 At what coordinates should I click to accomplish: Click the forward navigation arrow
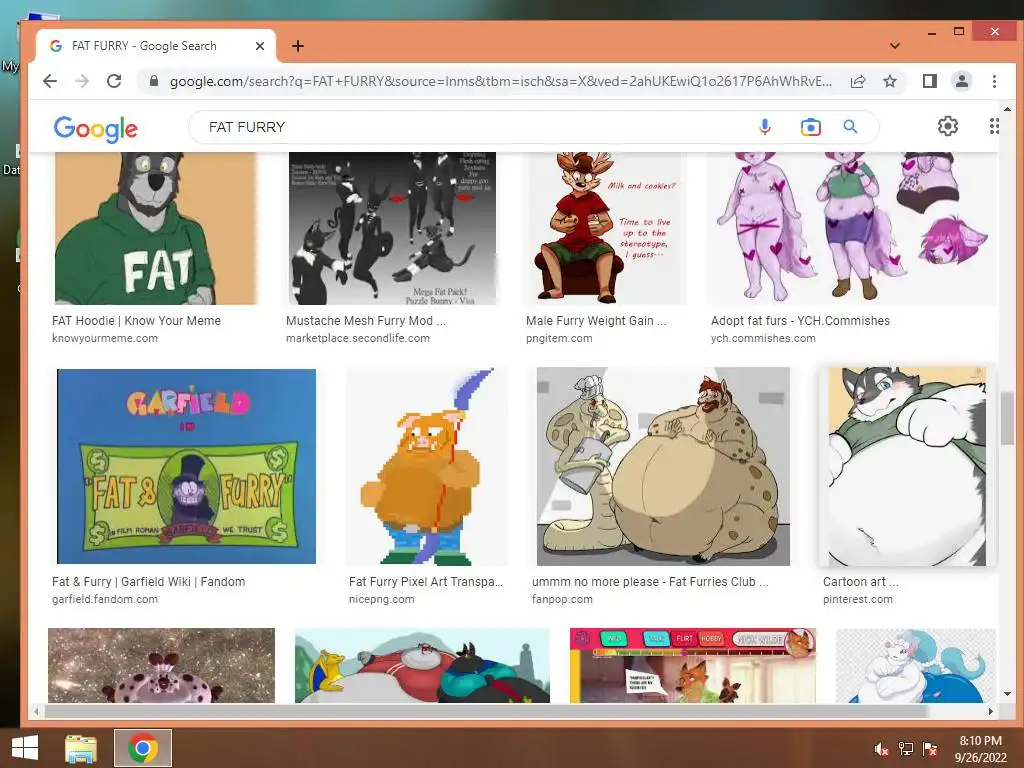(x=82, y=81)
